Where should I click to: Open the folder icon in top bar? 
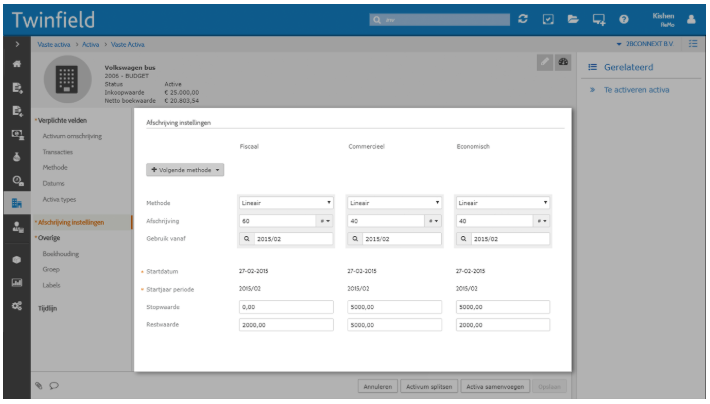[574, 19]
